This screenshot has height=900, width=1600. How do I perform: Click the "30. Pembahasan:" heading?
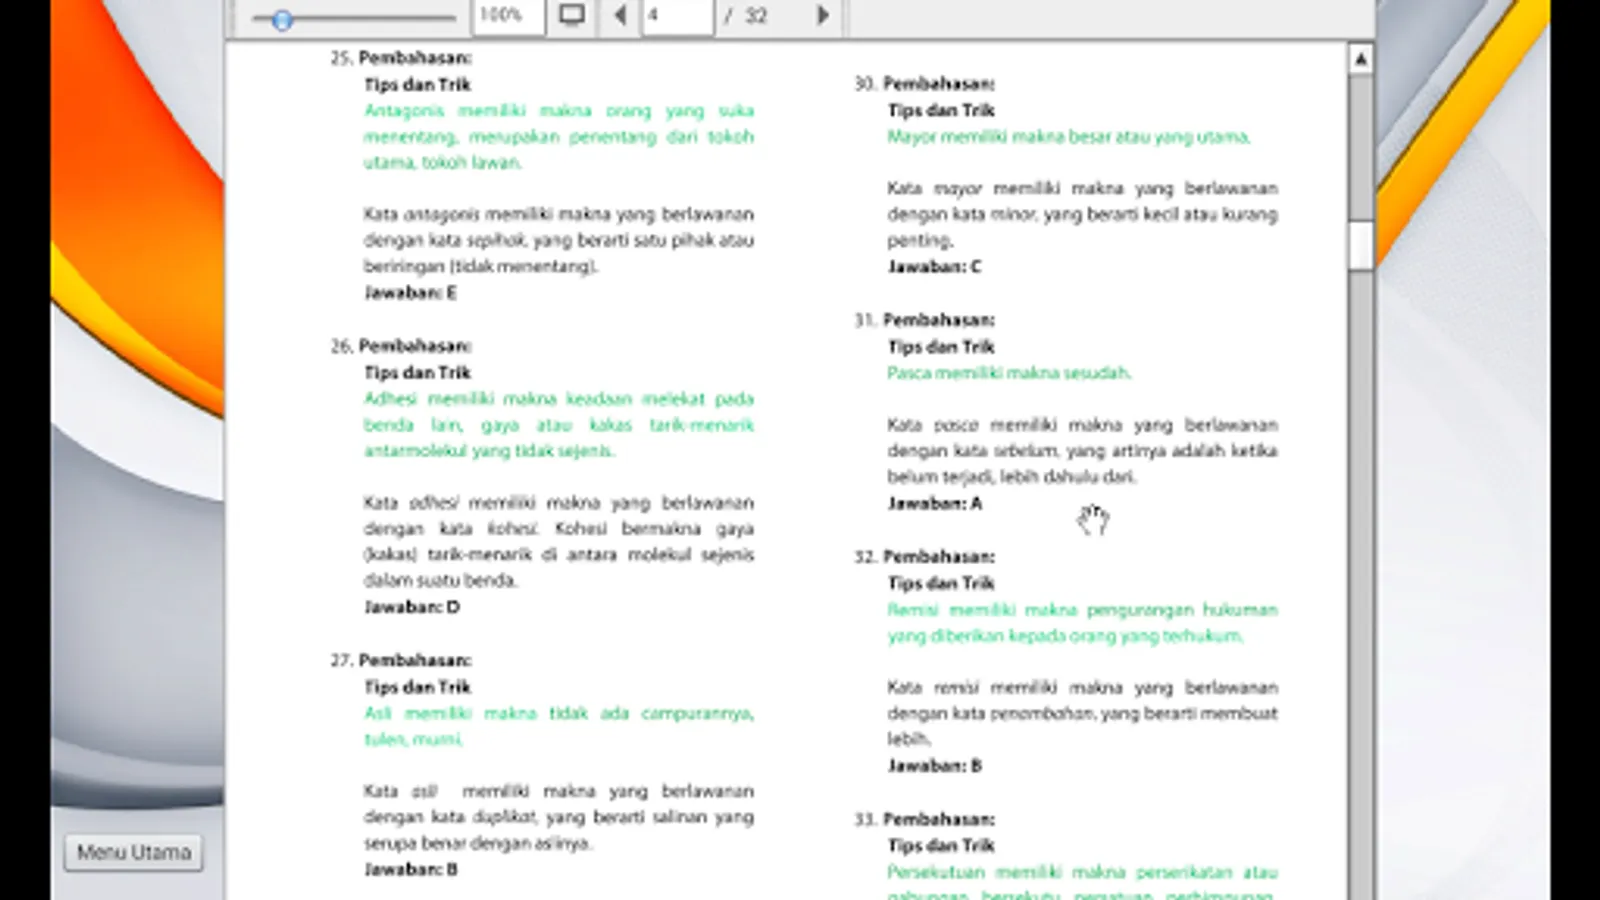[x=925, y=84]
